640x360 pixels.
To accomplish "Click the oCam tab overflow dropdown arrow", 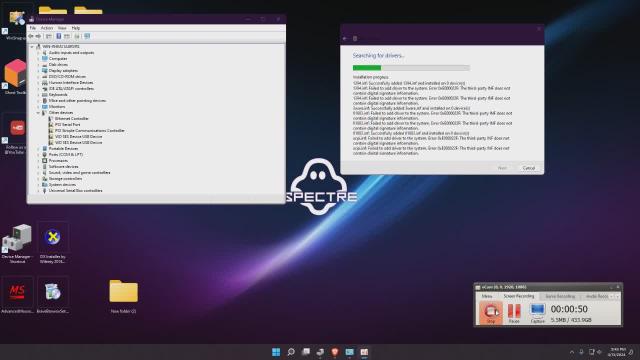I will [x=617, y=296].
